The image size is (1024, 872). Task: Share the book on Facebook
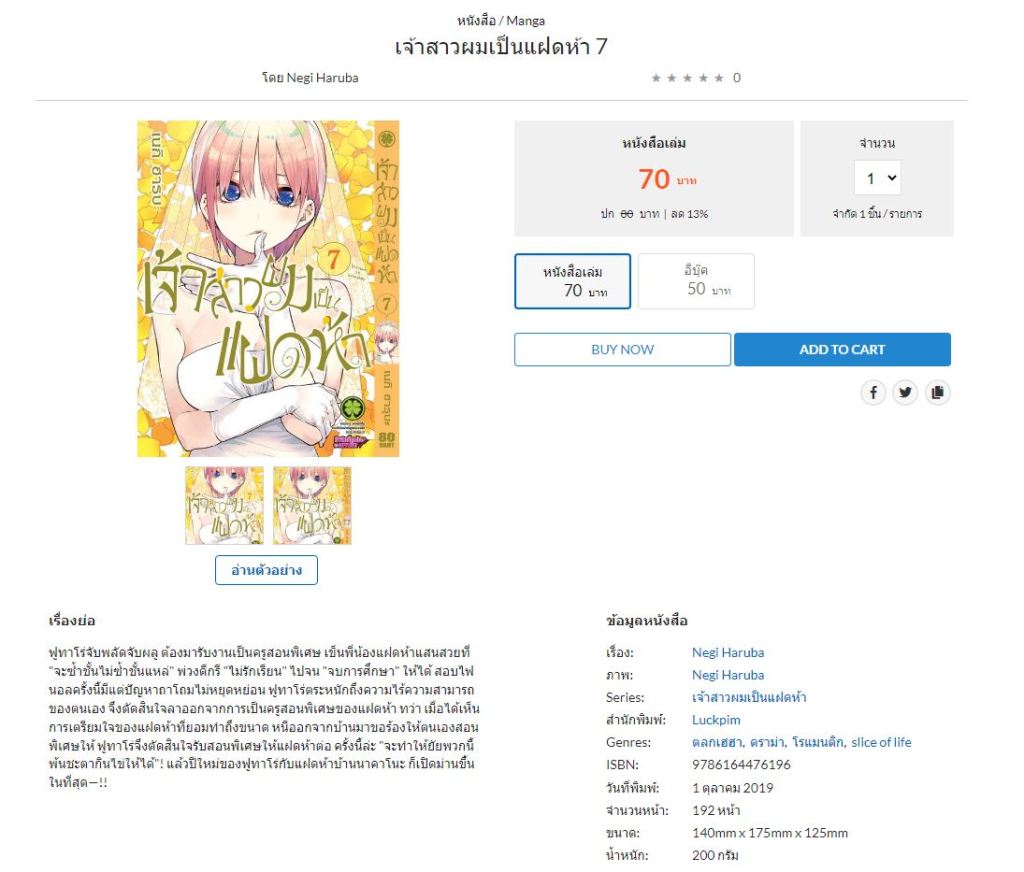coord(872,392)
